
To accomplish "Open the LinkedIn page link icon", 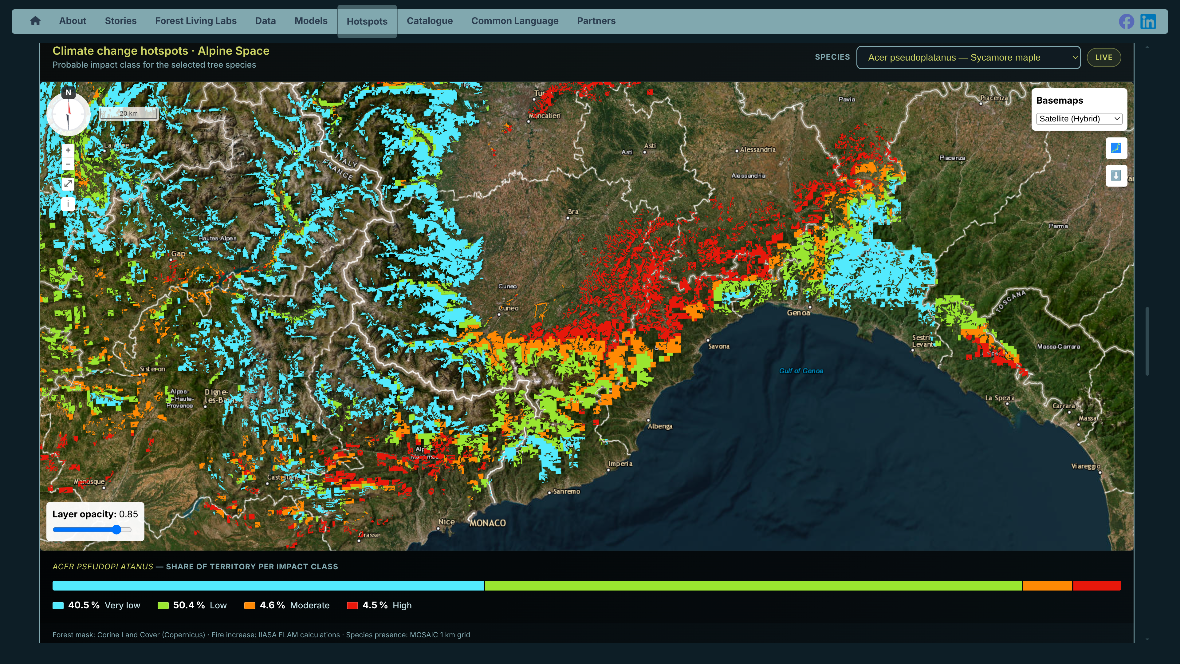I will click(x=1148, y=22).
